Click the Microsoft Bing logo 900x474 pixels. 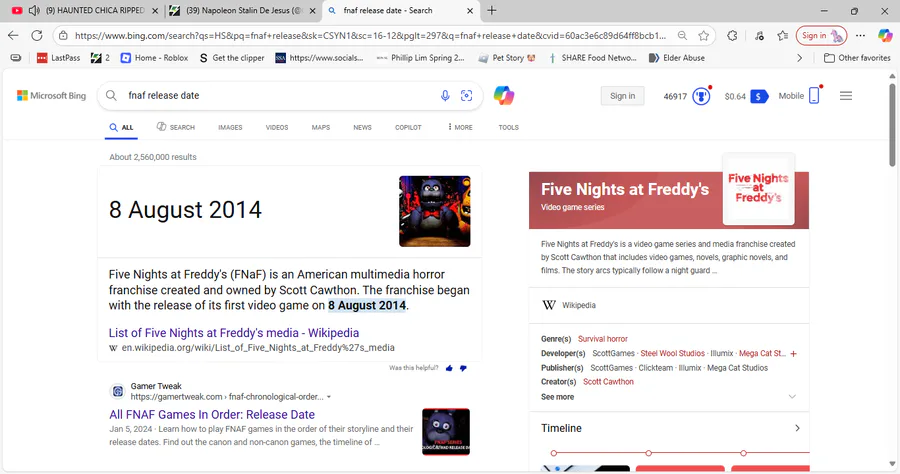[52, 96]
